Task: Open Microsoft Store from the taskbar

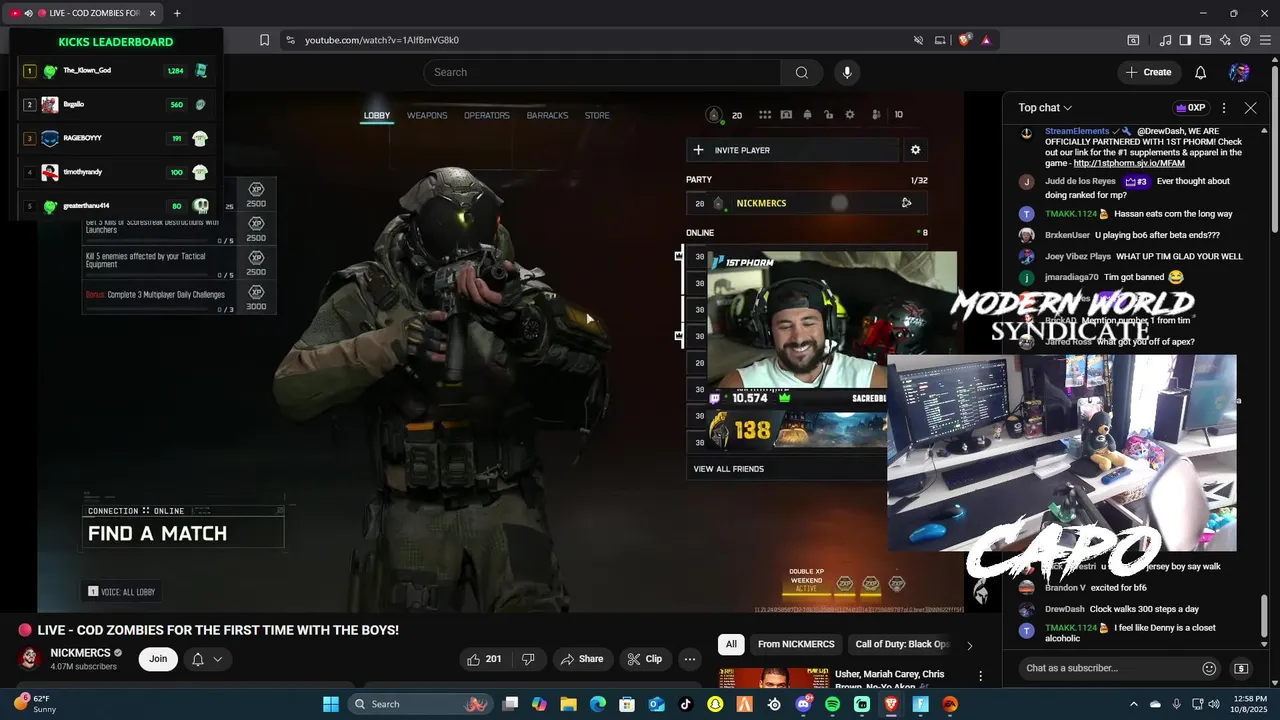Action: coord(627,704)
